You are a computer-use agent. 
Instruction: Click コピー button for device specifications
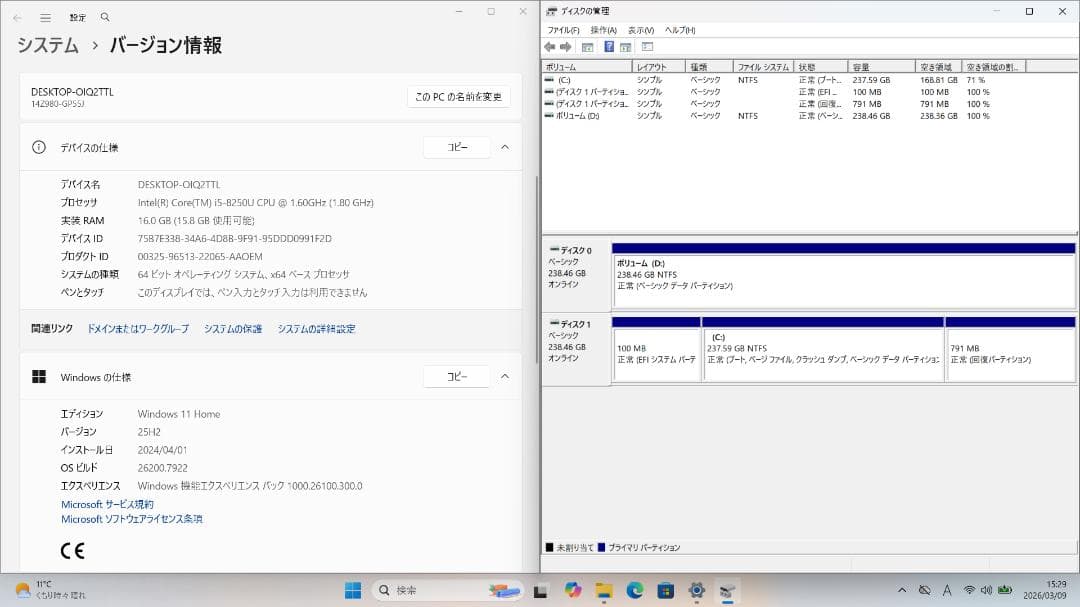click(457, 147)
